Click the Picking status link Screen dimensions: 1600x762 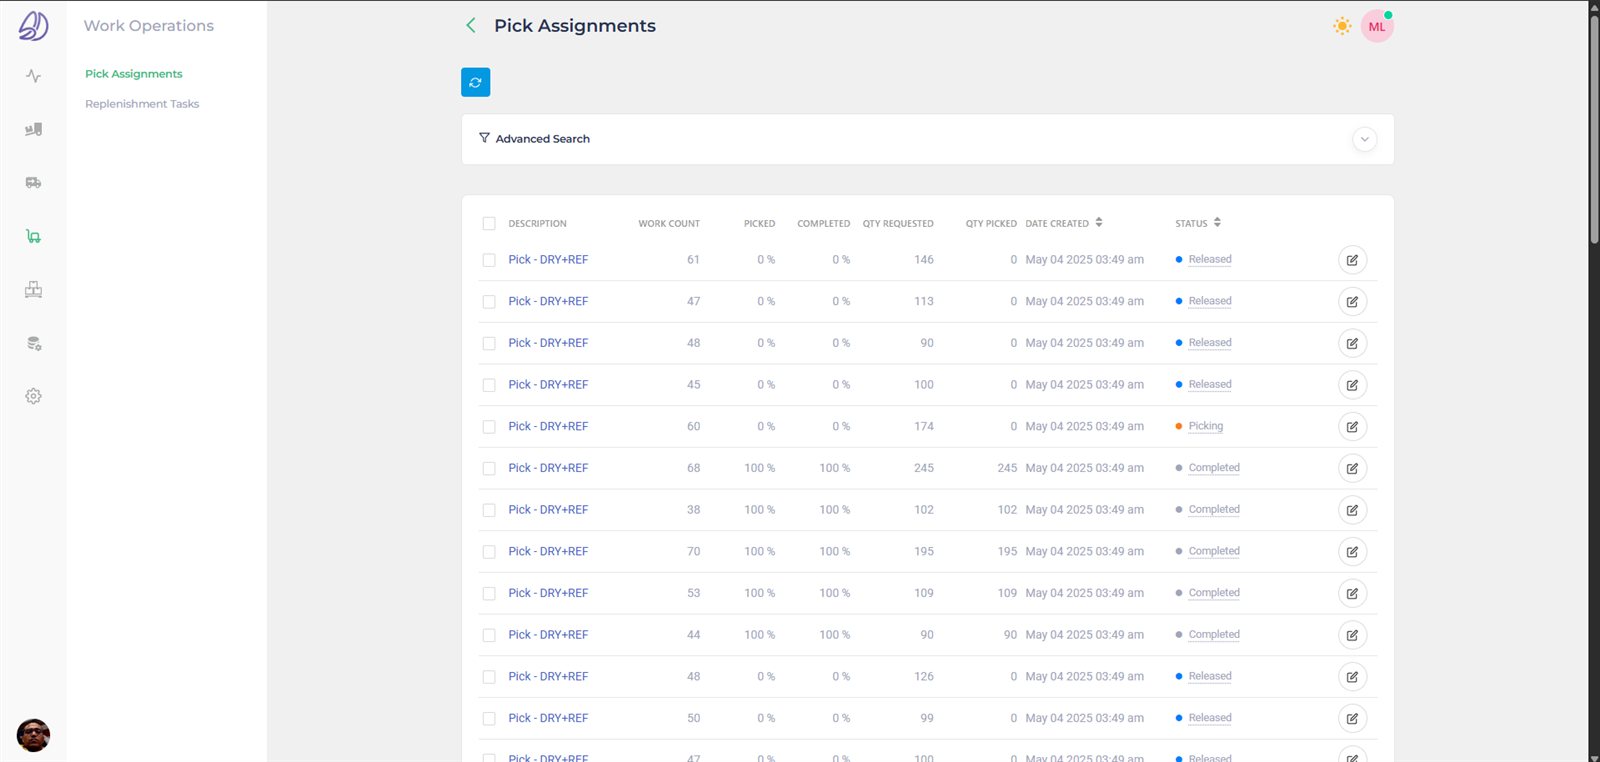(x=1205, y=426)
